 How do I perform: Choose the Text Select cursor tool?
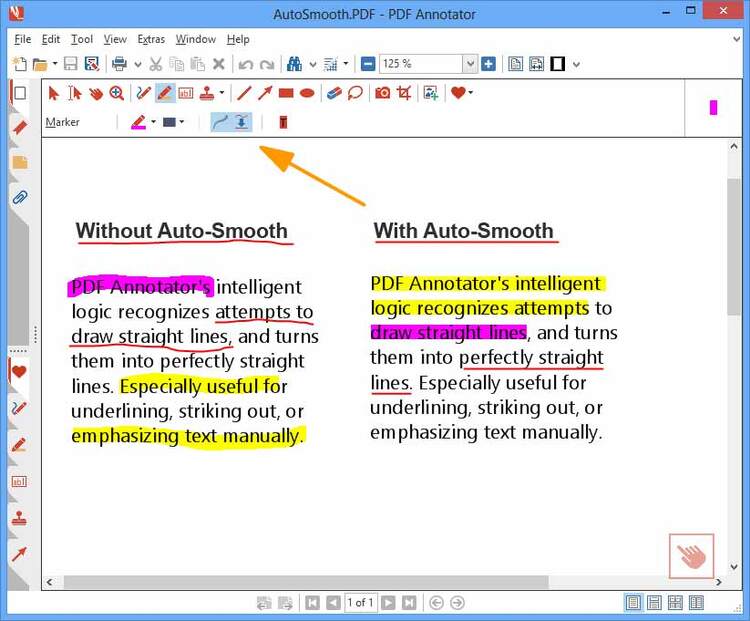click(x=75, y=93)
